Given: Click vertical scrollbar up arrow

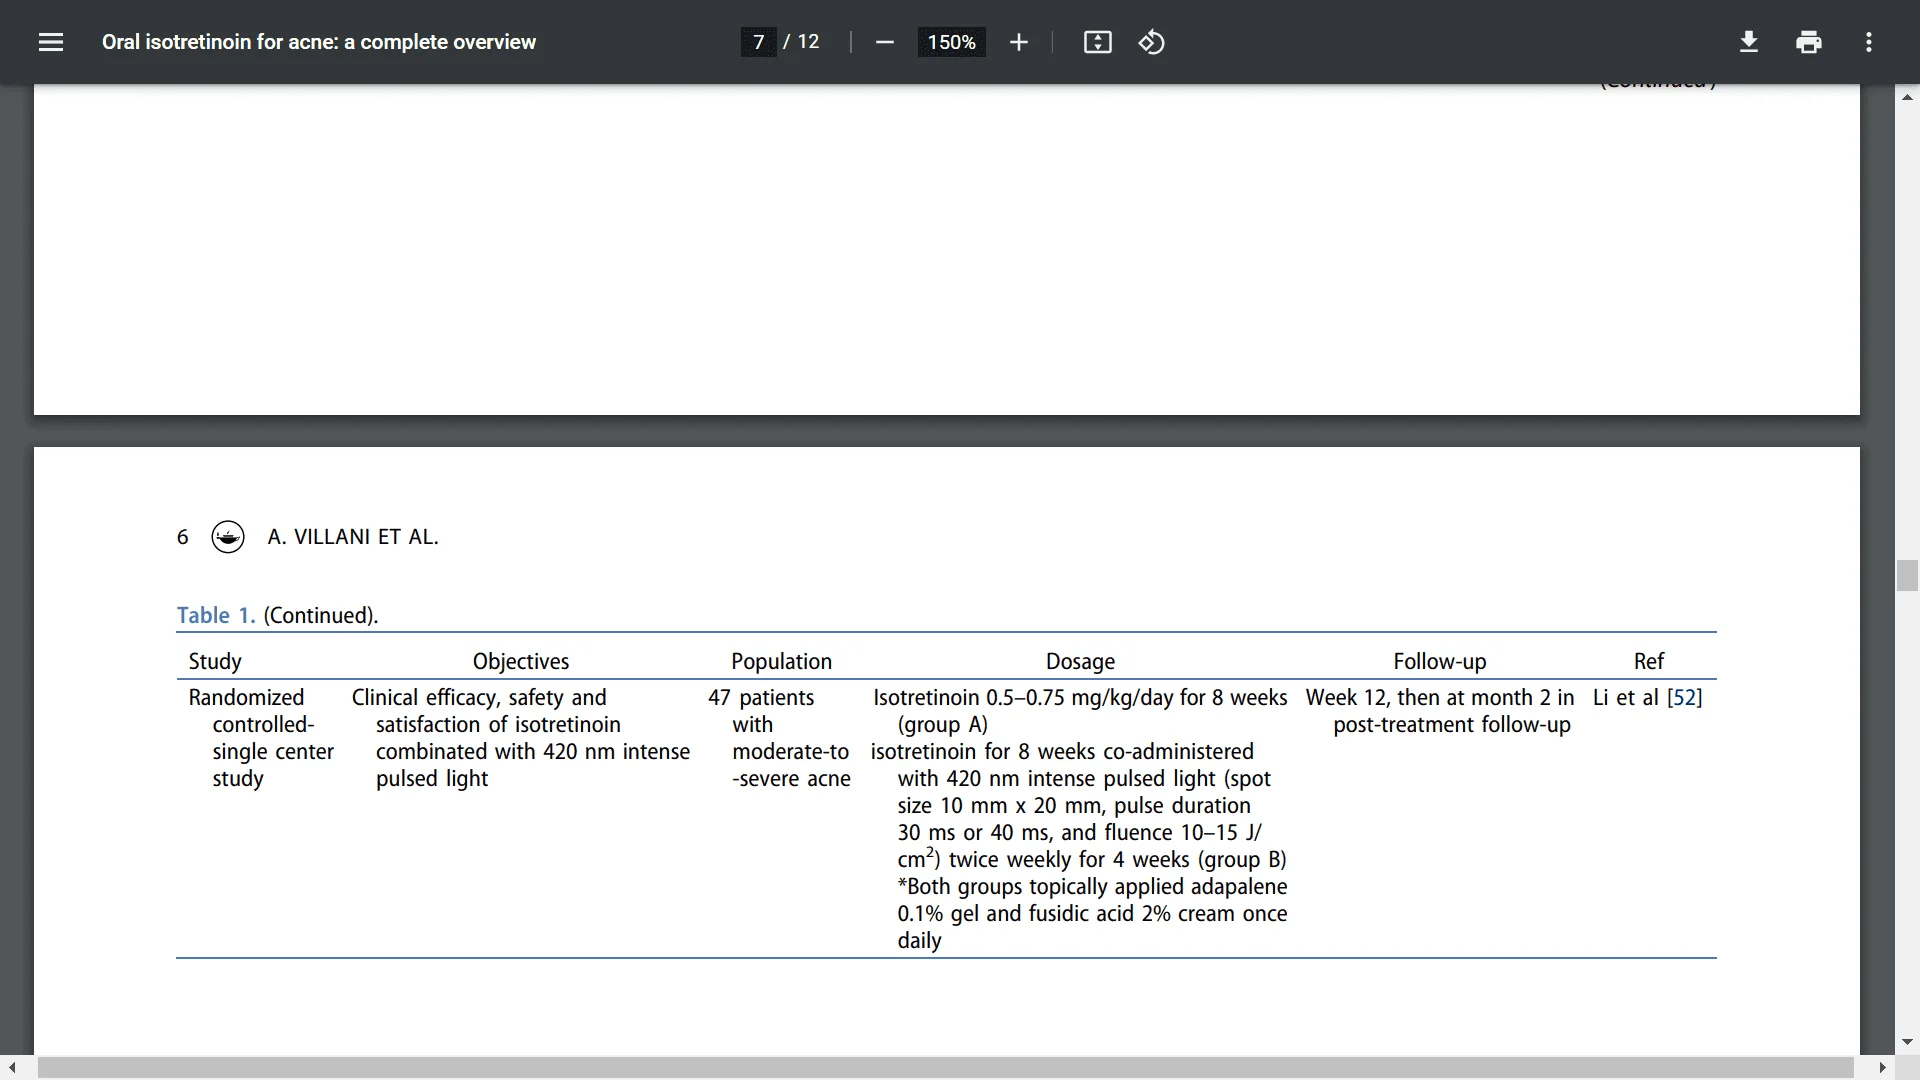Looking at the screenshot, I should click(x=1907, y=97).
